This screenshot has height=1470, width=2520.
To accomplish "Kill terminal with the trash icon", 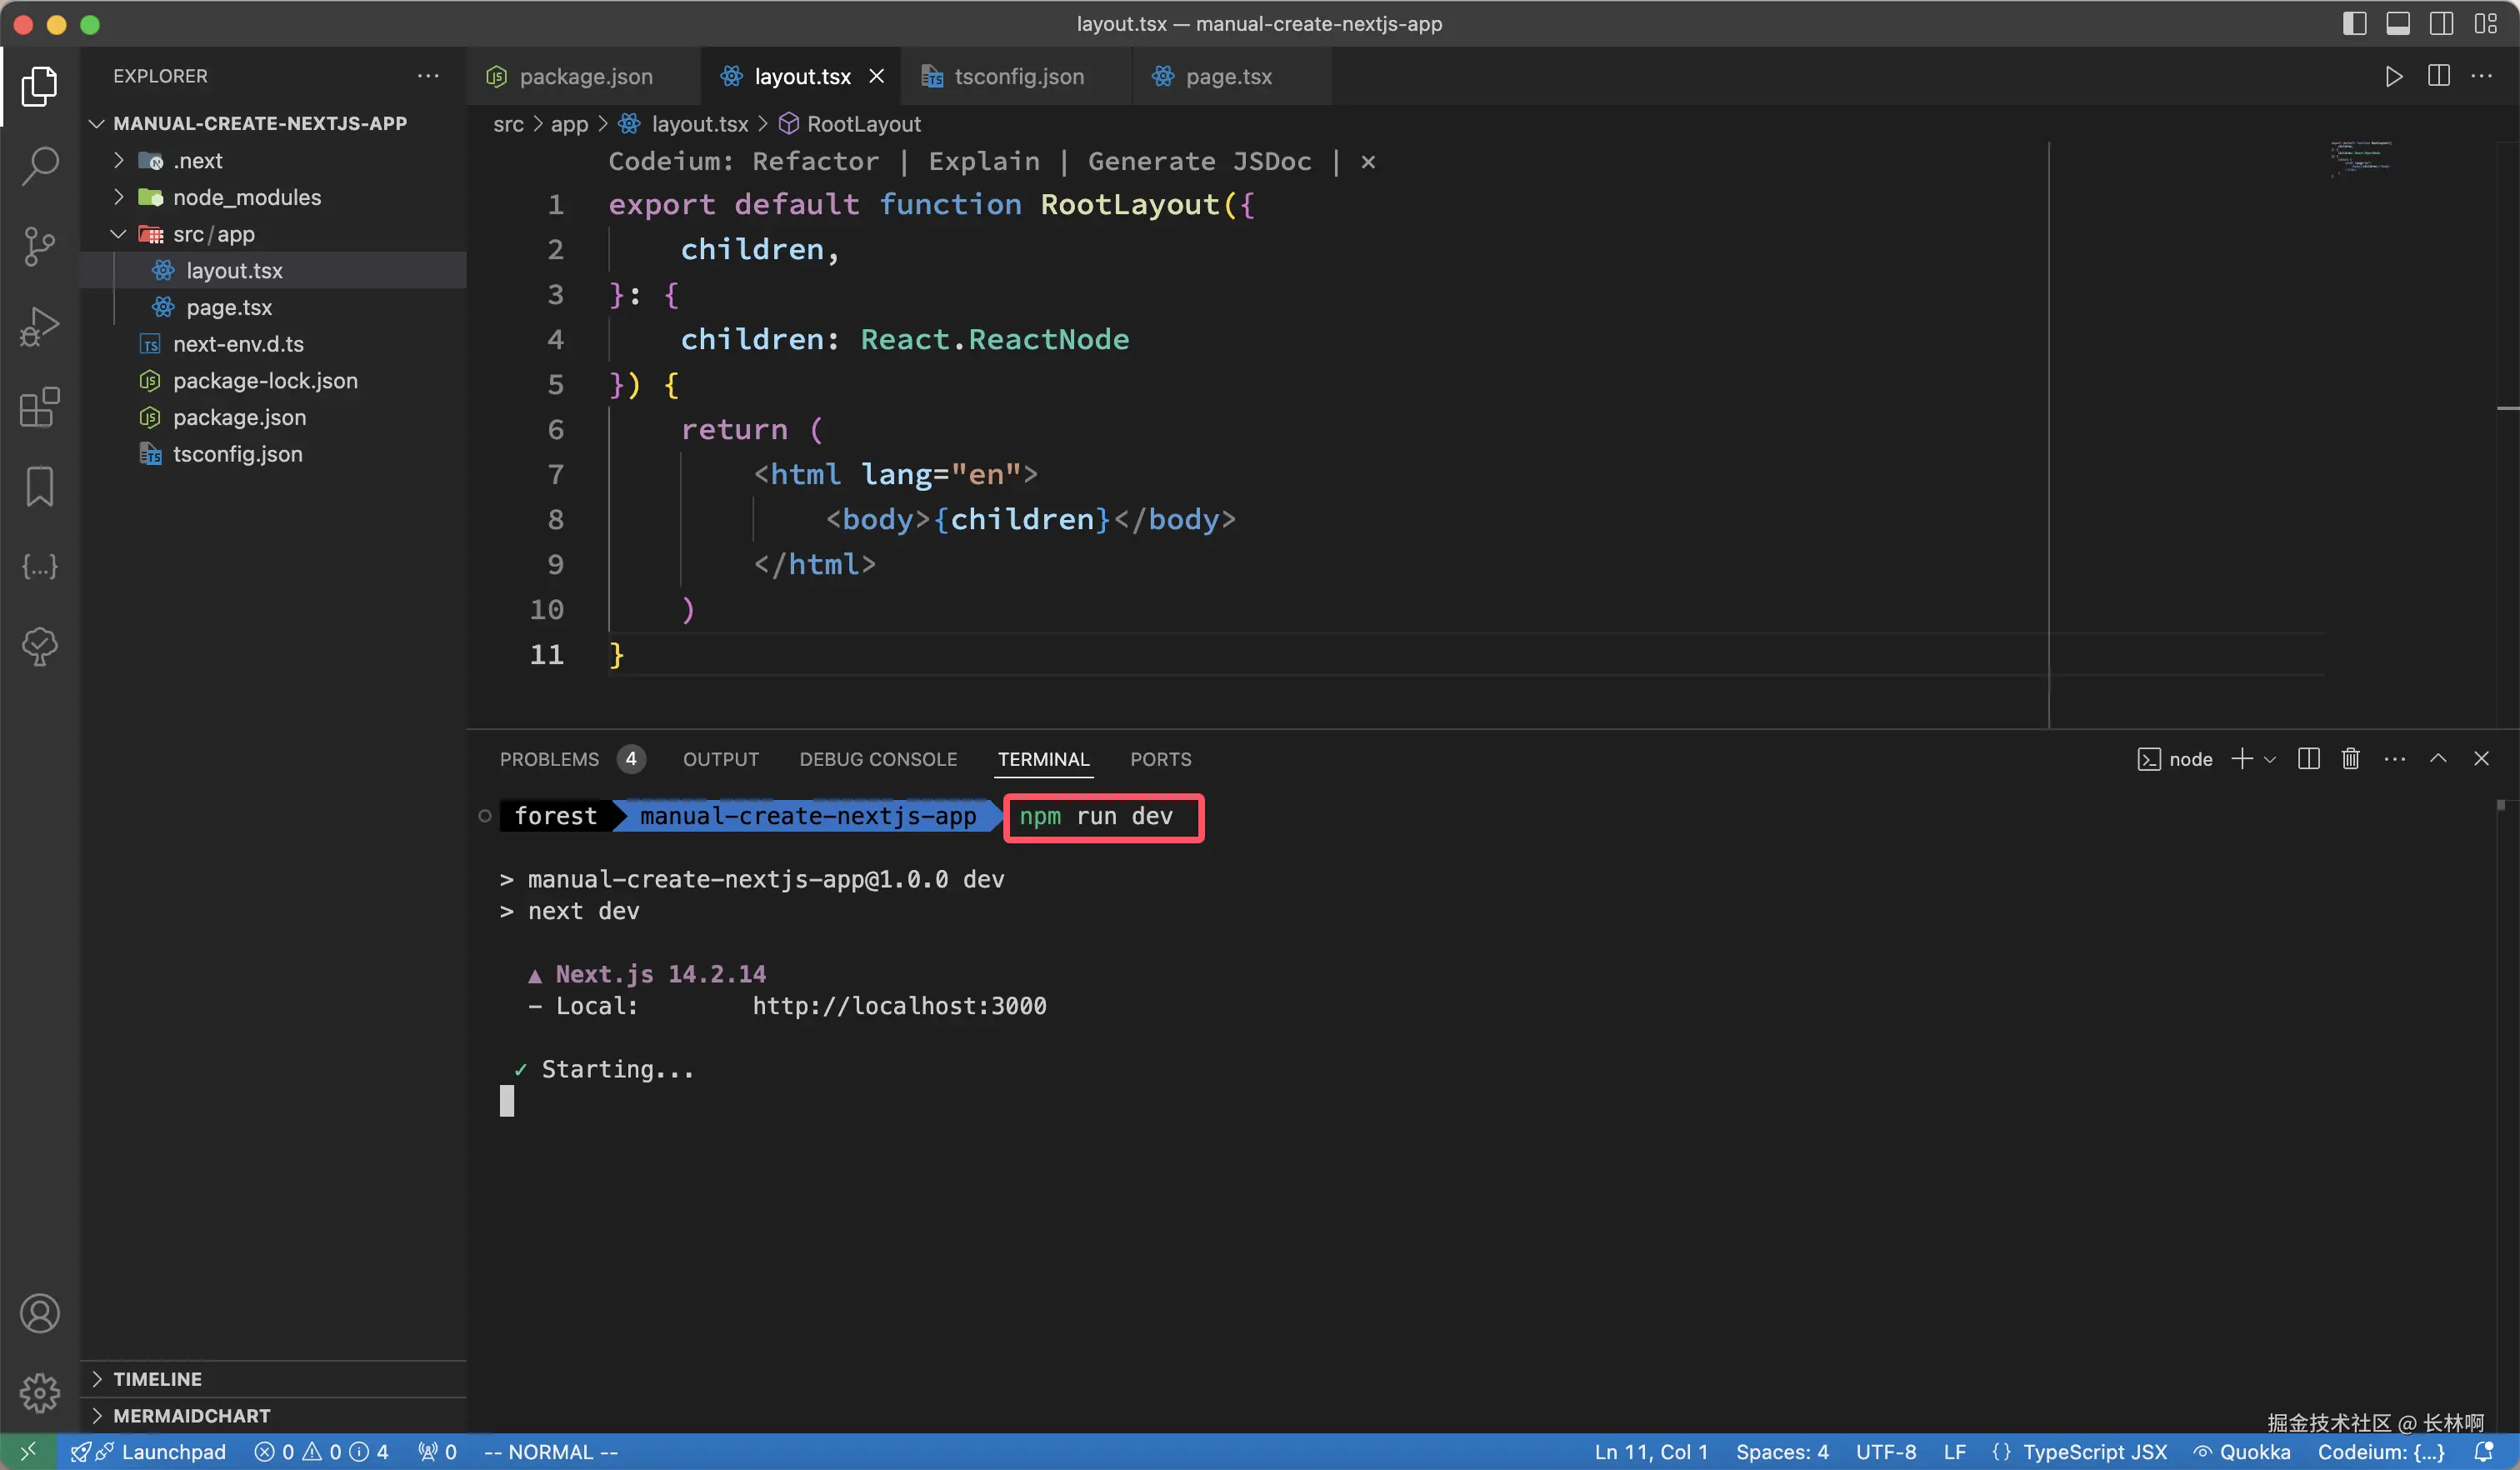I will pos(2350,759).
